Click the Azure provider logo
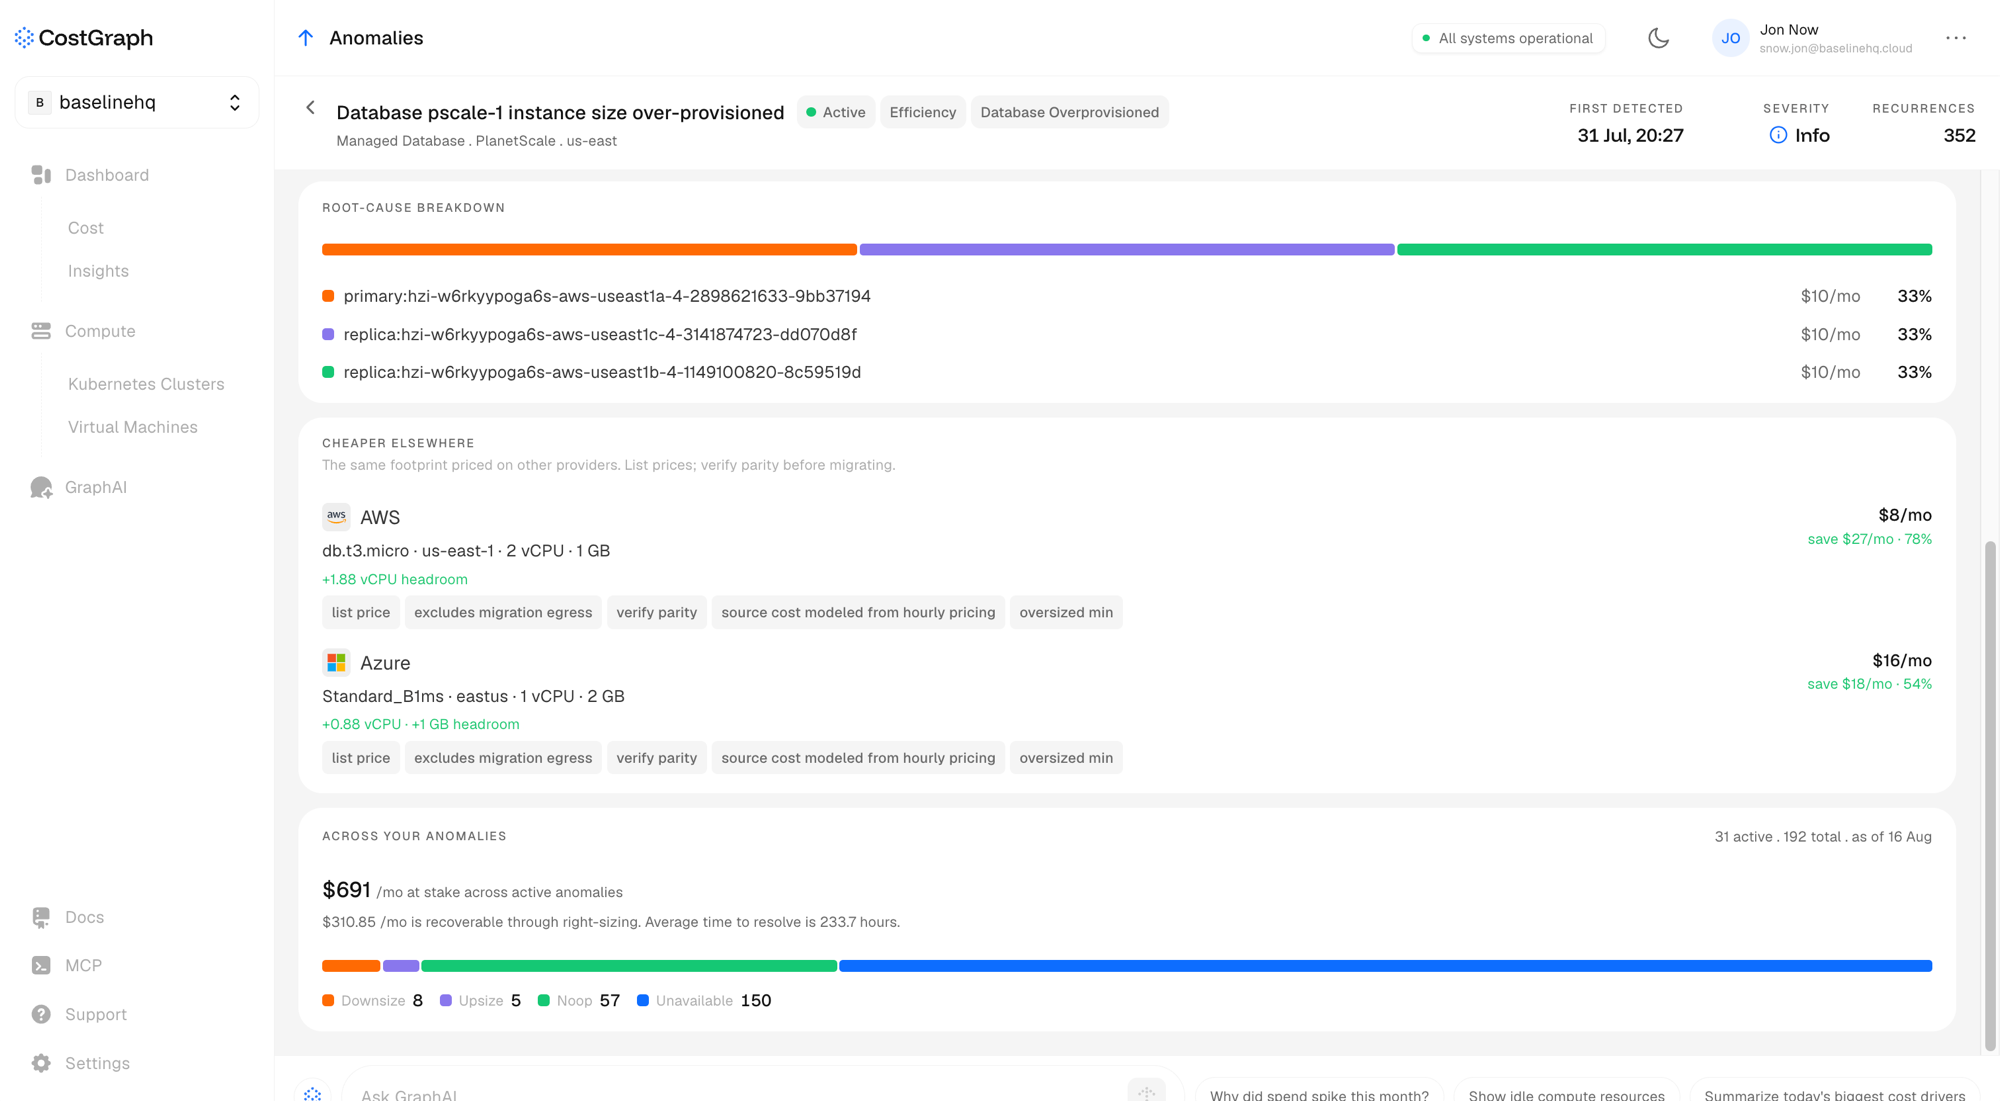Image resolution: width=2000 pixels, height=1101 pixels. [x=336, y=663]
